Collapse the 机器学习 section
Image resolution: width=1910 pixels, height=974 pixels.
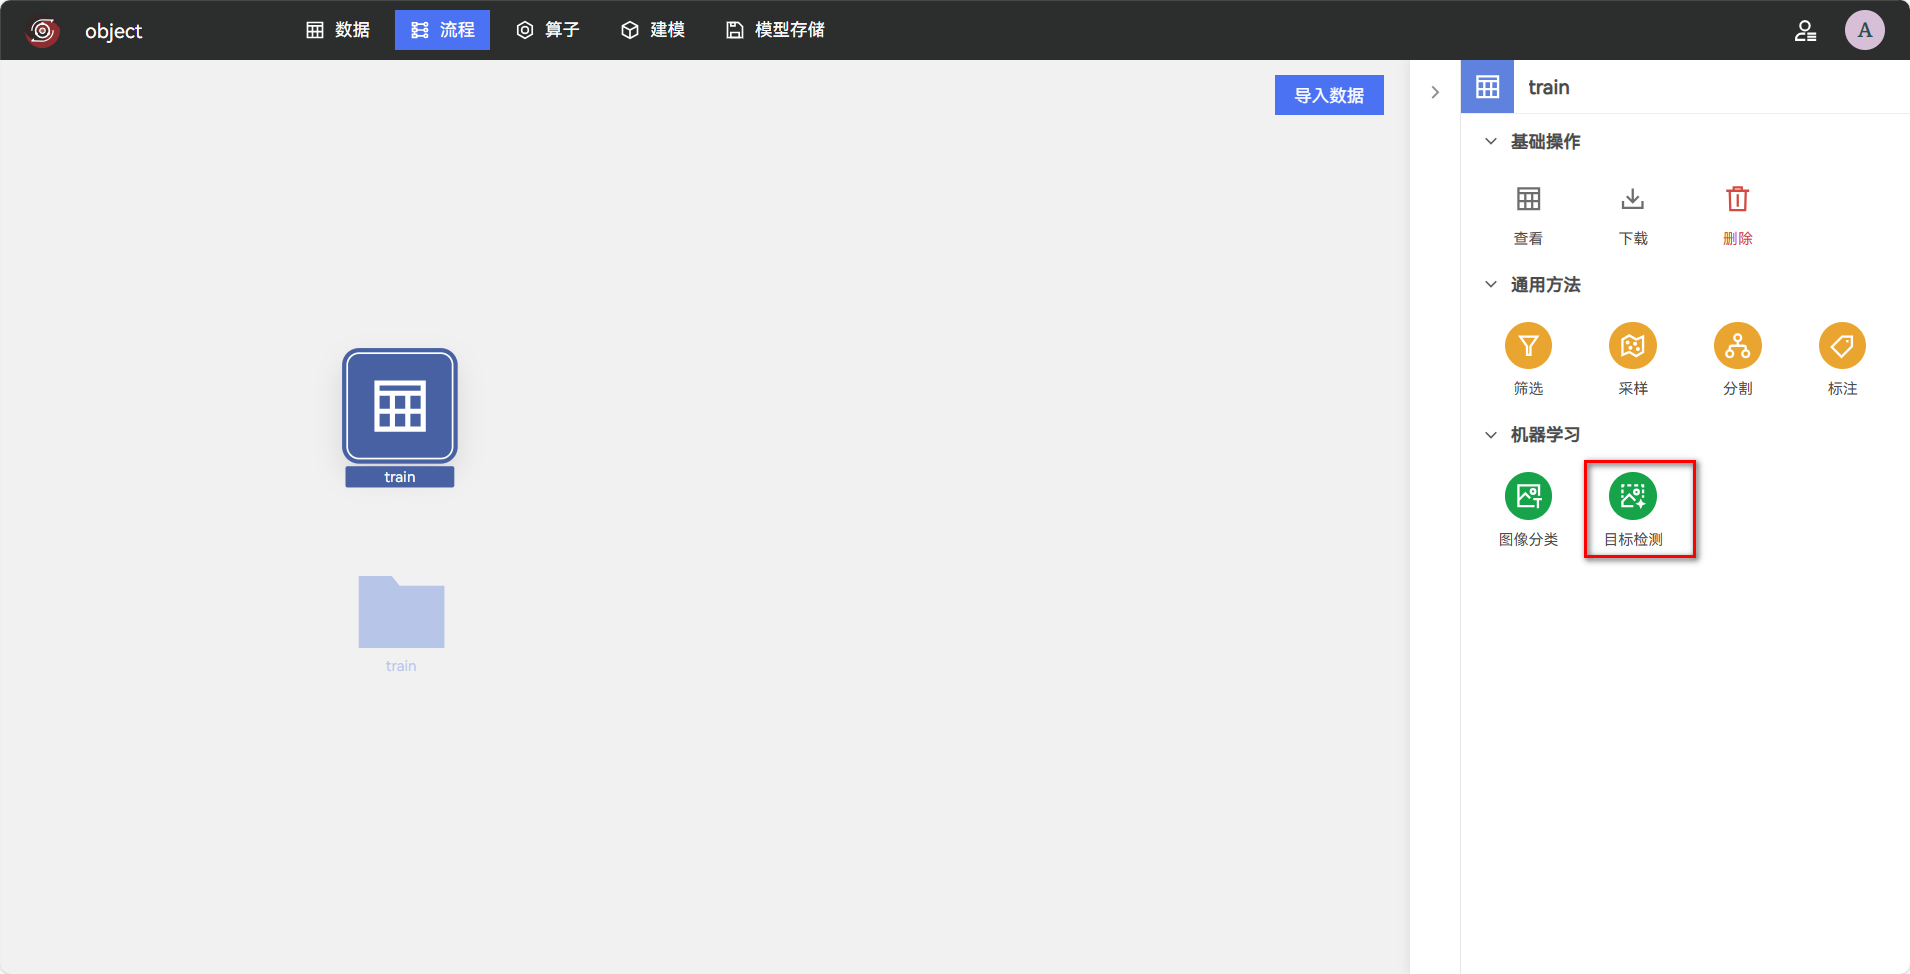point(1491,435)
